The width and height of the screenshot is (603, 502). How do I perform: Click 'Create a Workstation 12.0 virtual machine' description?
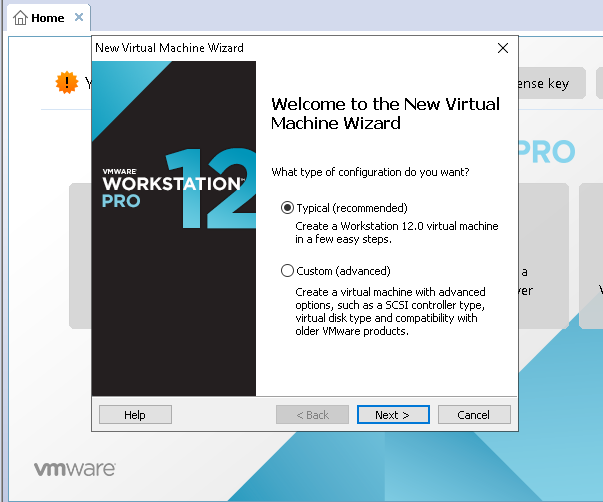tap(396, 232)
